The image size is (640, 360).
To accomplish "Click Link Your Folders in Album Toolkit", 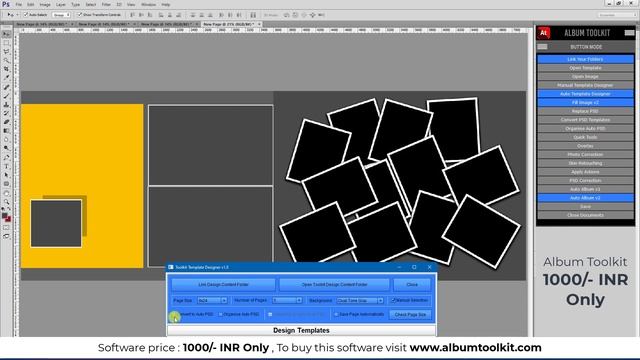I will pyautogui.click(x=585, y=59).
